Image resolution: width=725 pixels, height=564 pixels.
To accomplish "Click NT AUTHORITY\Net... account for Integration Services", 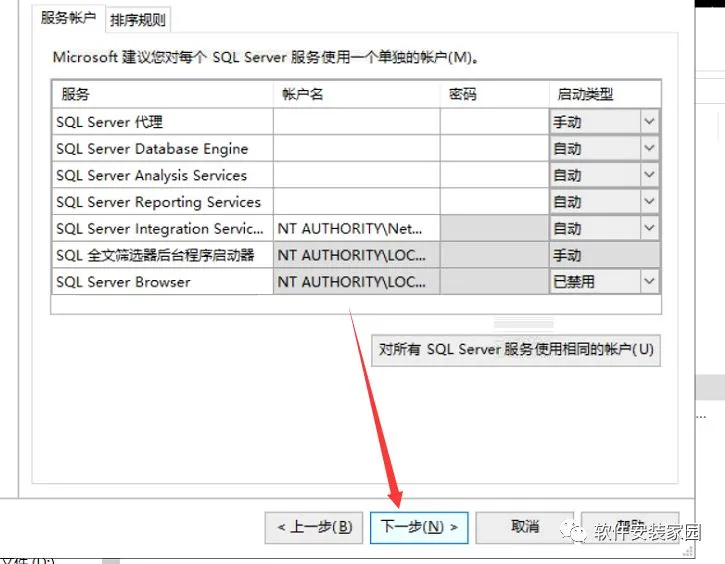I will click(x=356, y=228).
